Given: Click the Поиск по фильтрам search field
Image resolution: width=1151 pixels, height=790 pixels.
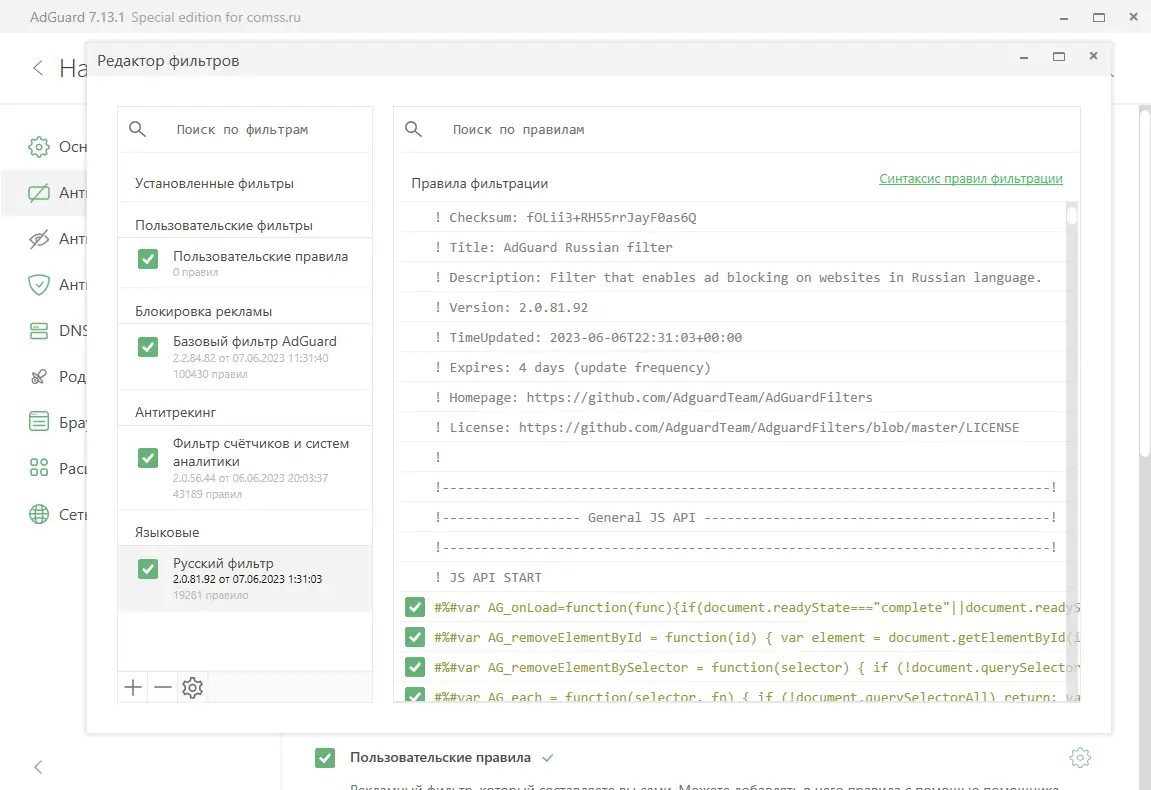Looking at the screenshot, I should (262, 130).
